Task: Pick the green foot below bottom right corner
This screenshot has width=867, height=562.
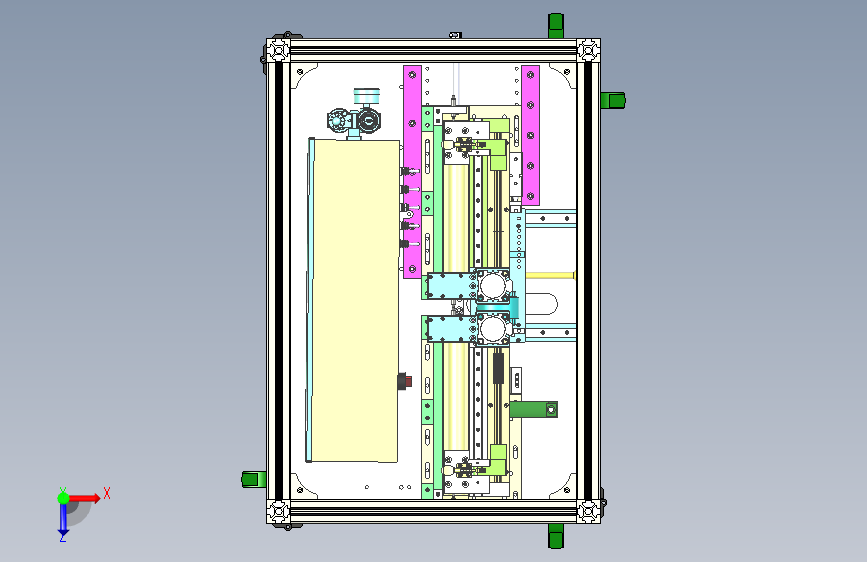Action: 556,536
